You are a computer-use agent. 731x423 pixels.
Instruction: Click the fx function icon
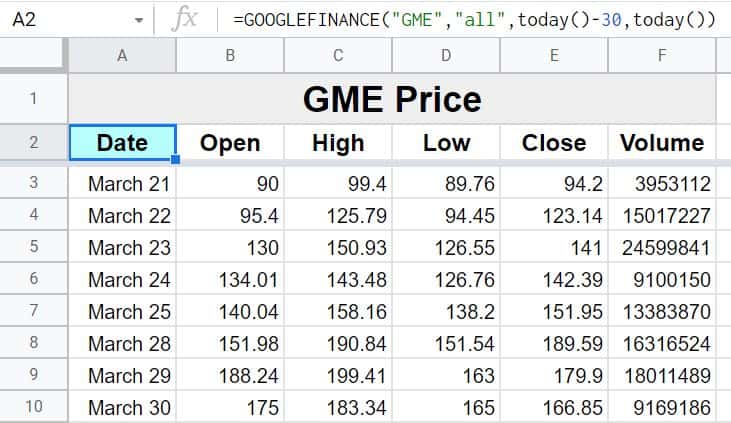(186, 19)
